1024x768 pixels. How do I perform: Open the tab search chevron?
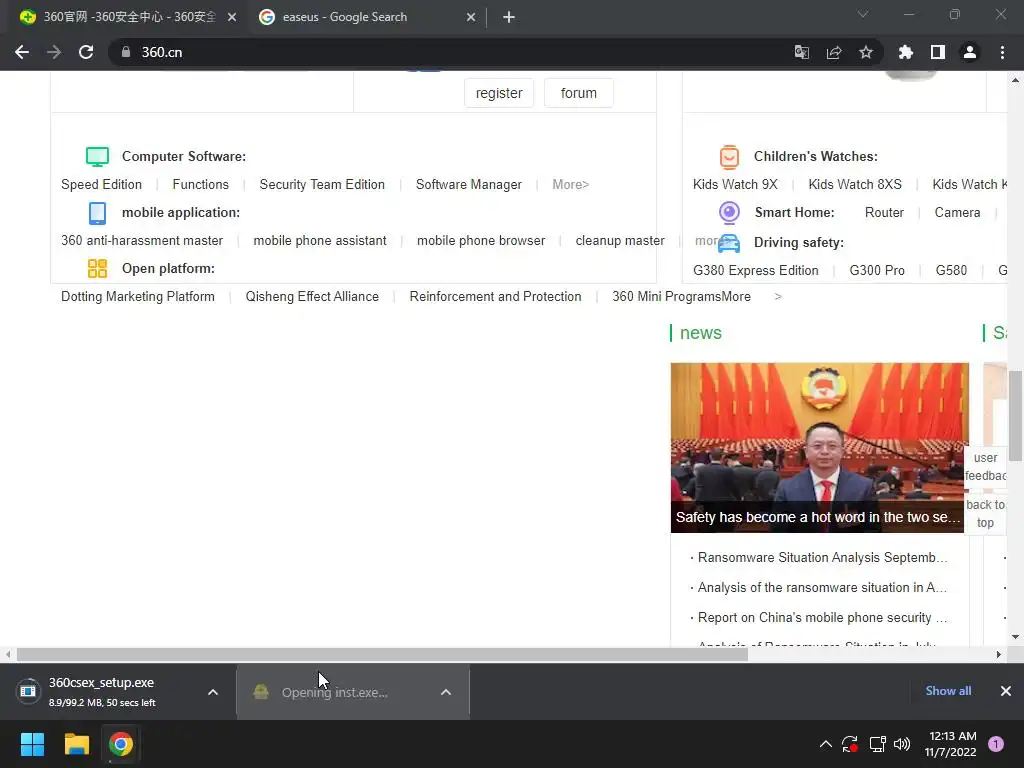(863, 14)
